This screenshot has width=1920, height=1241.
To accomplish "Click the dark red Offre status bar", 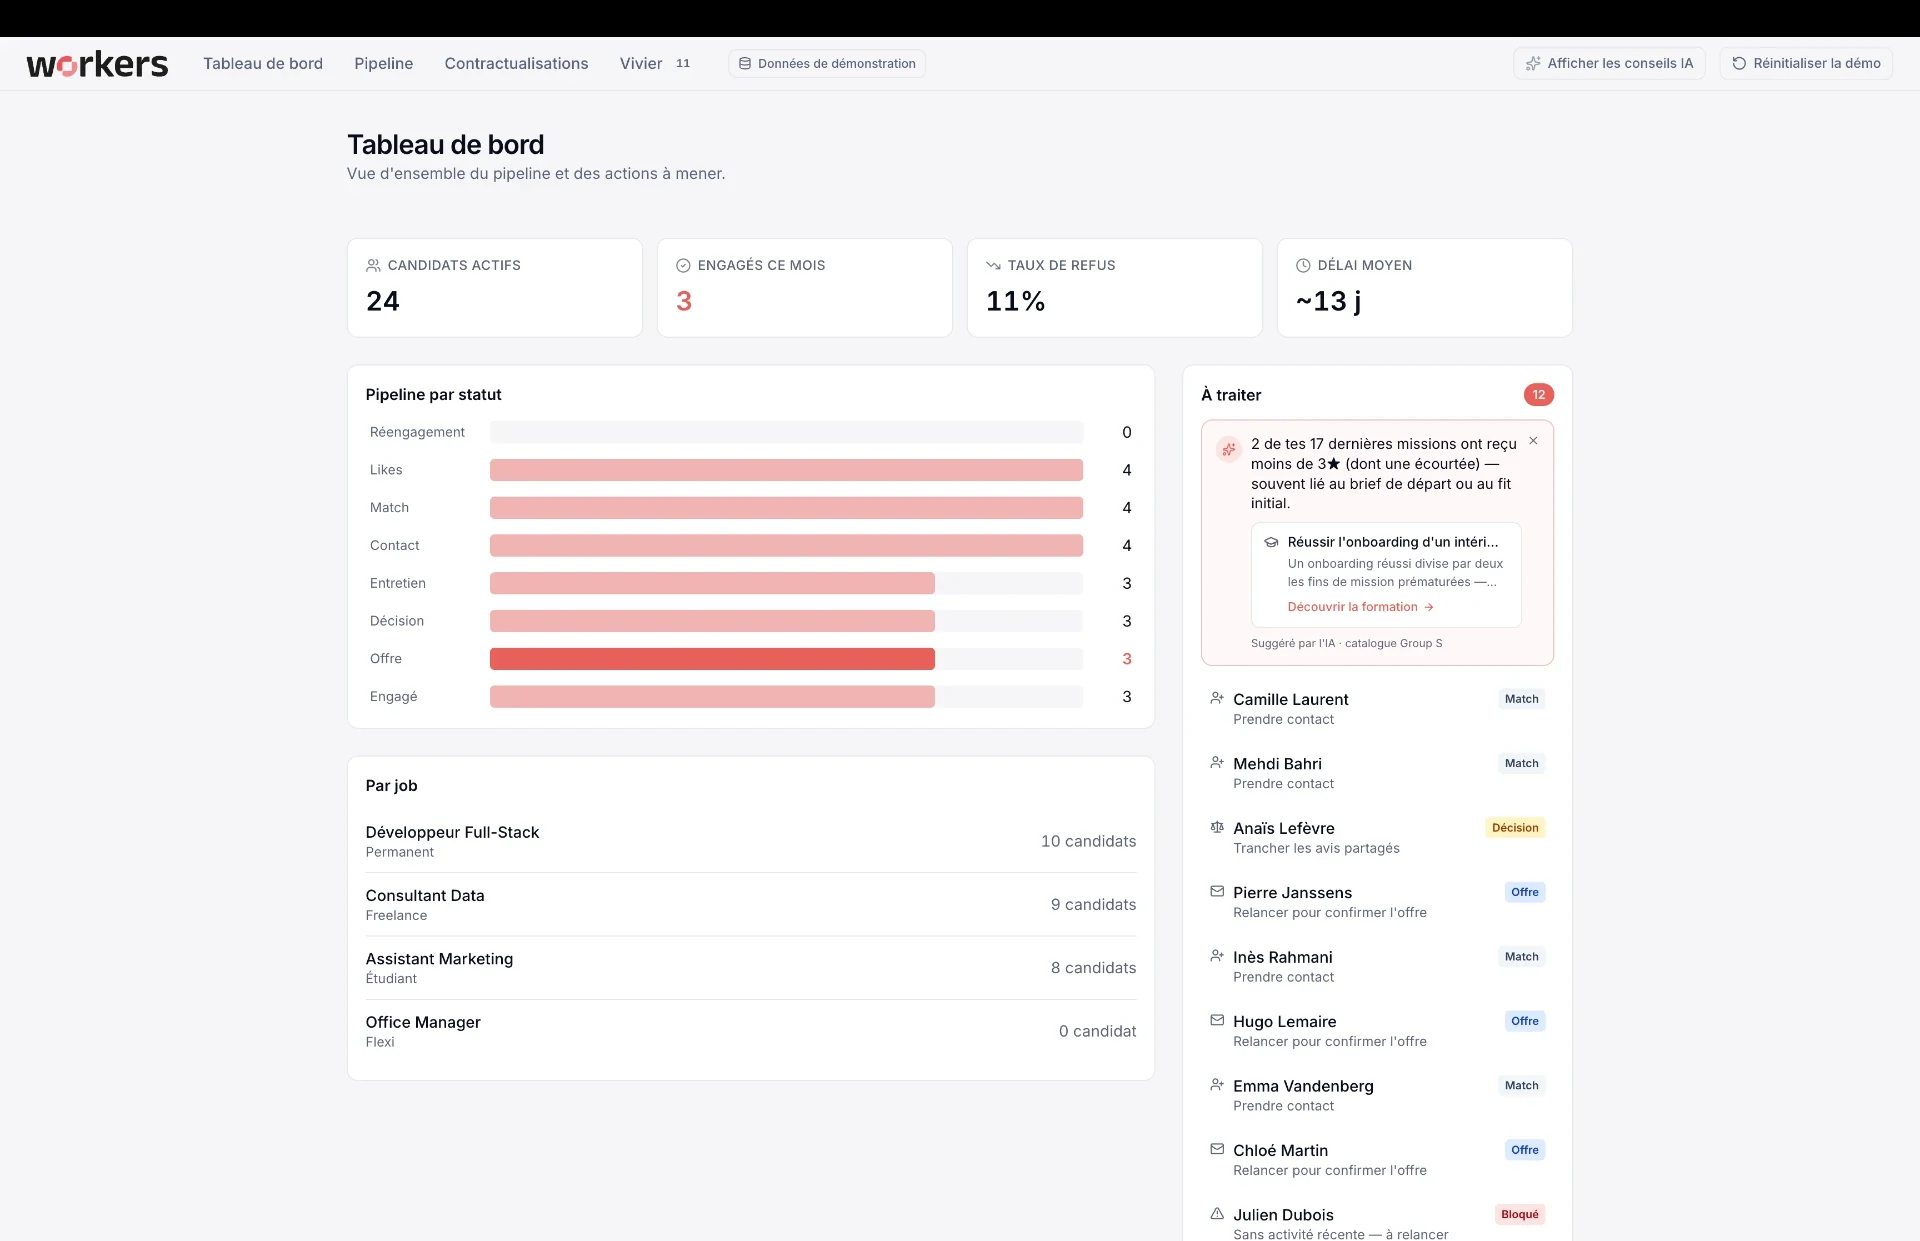I will pos(712,659).
